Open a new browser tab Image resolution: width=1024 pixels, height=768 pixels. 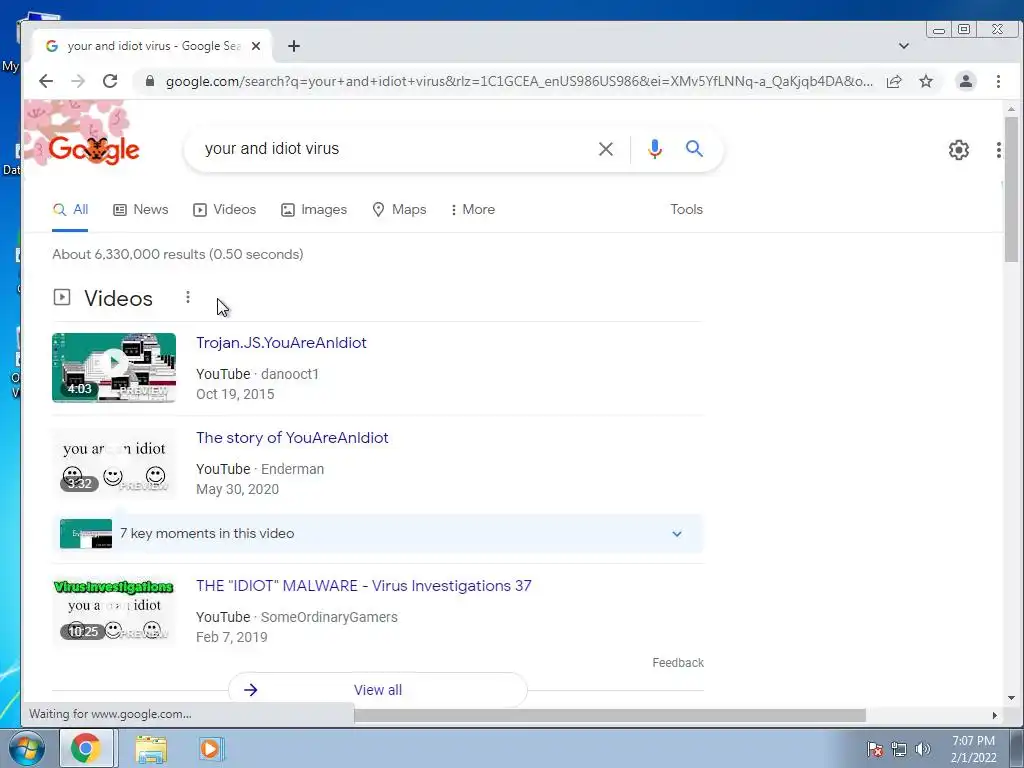(294, 46)
